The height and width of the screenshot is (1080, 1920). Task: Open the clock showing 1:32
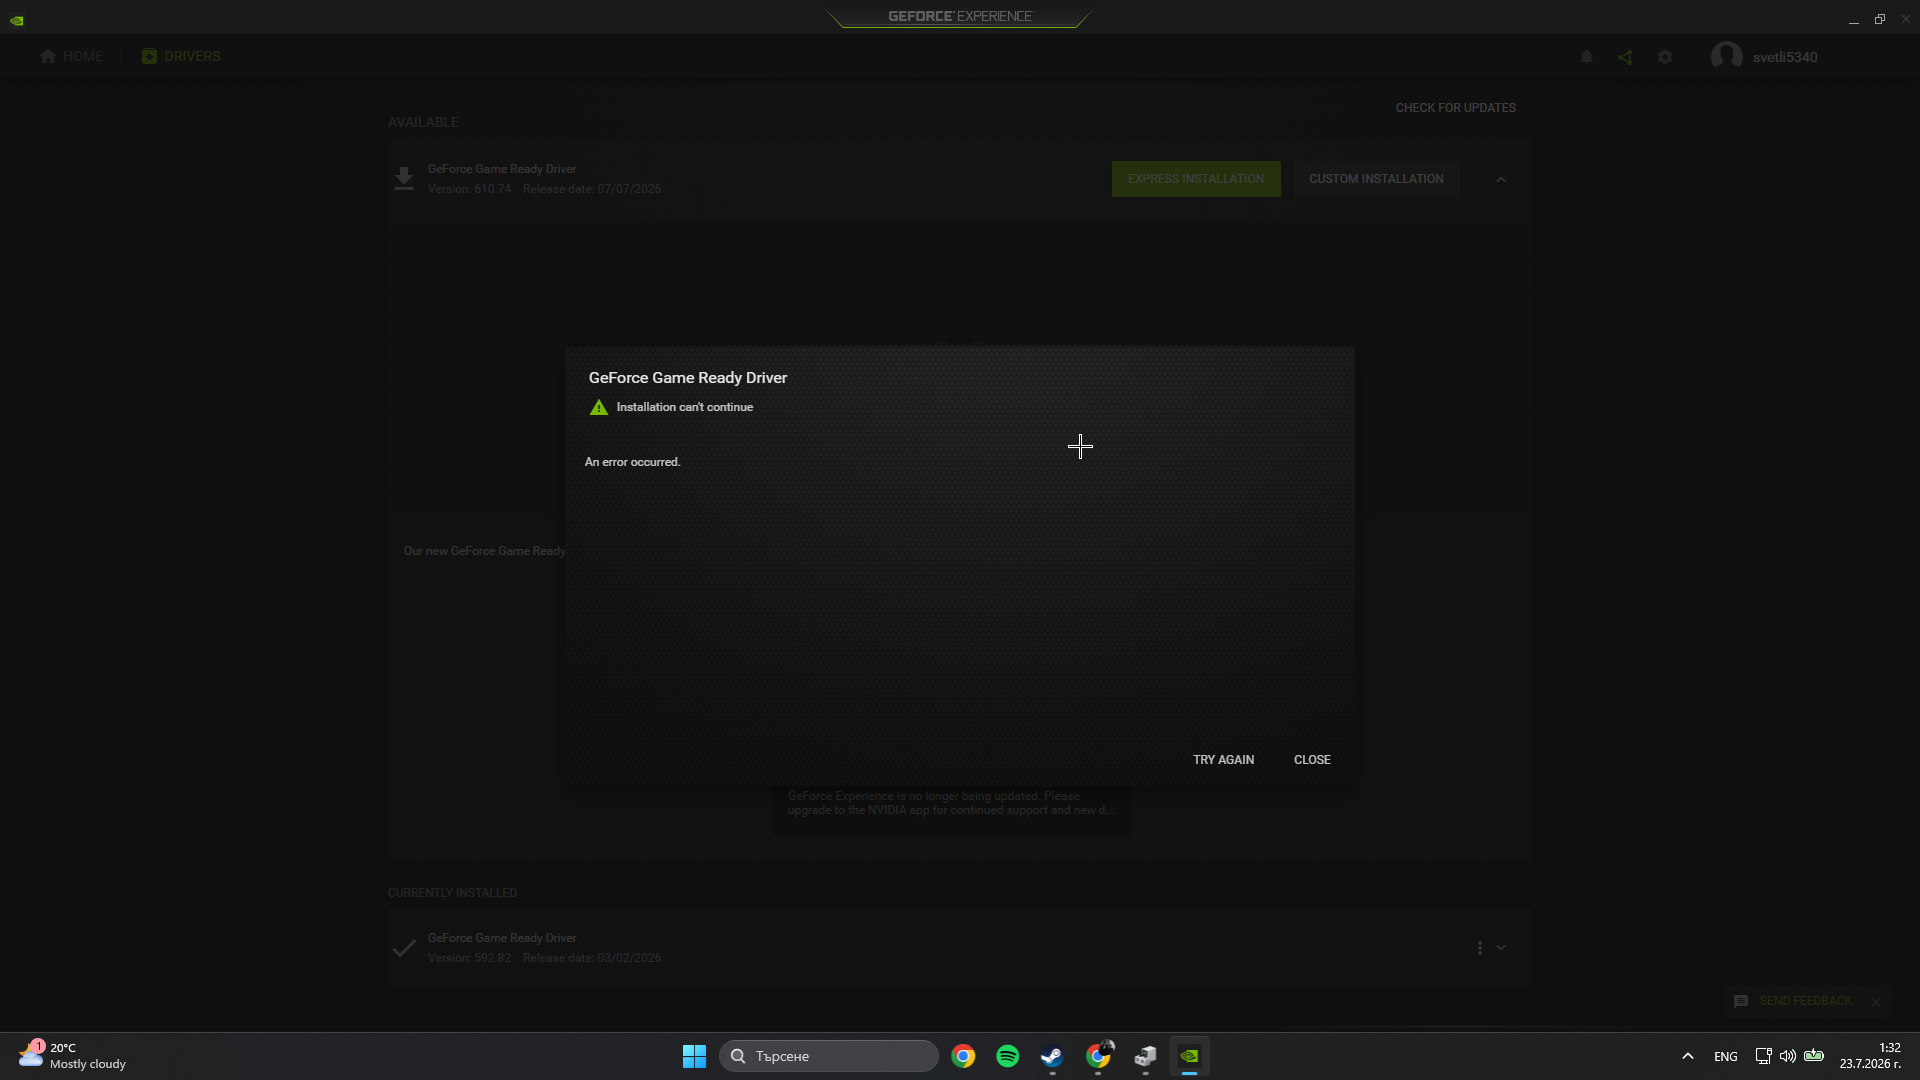(1870, 1056)
